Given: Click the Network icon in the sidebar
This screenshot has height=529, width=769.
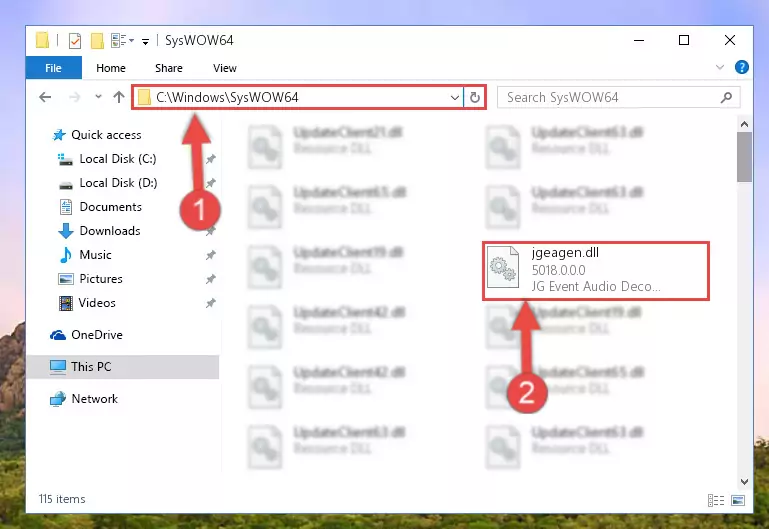Looking at the screenshot, I should click(x=58, y=399).
